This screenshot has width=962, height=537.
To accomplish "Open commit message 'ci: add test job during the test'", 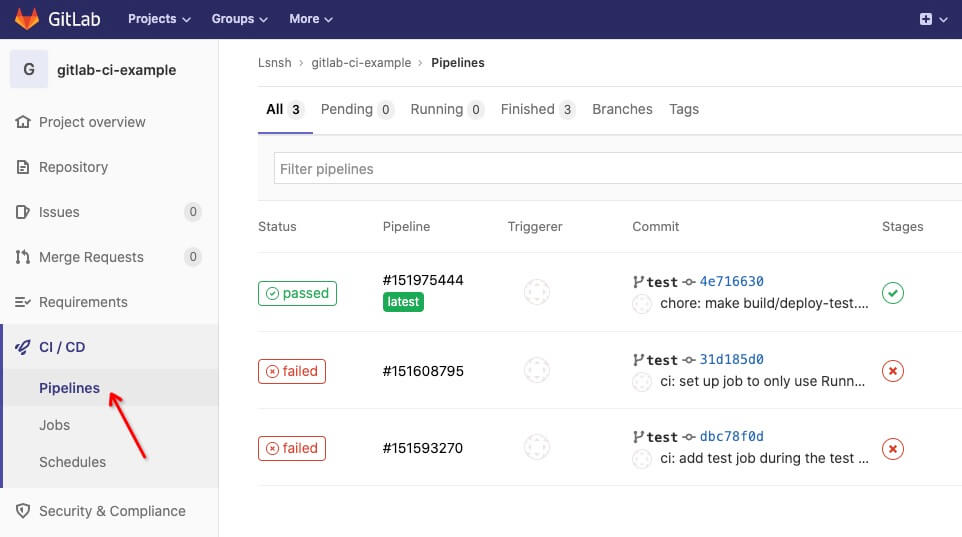I will [x=764, y=458].
